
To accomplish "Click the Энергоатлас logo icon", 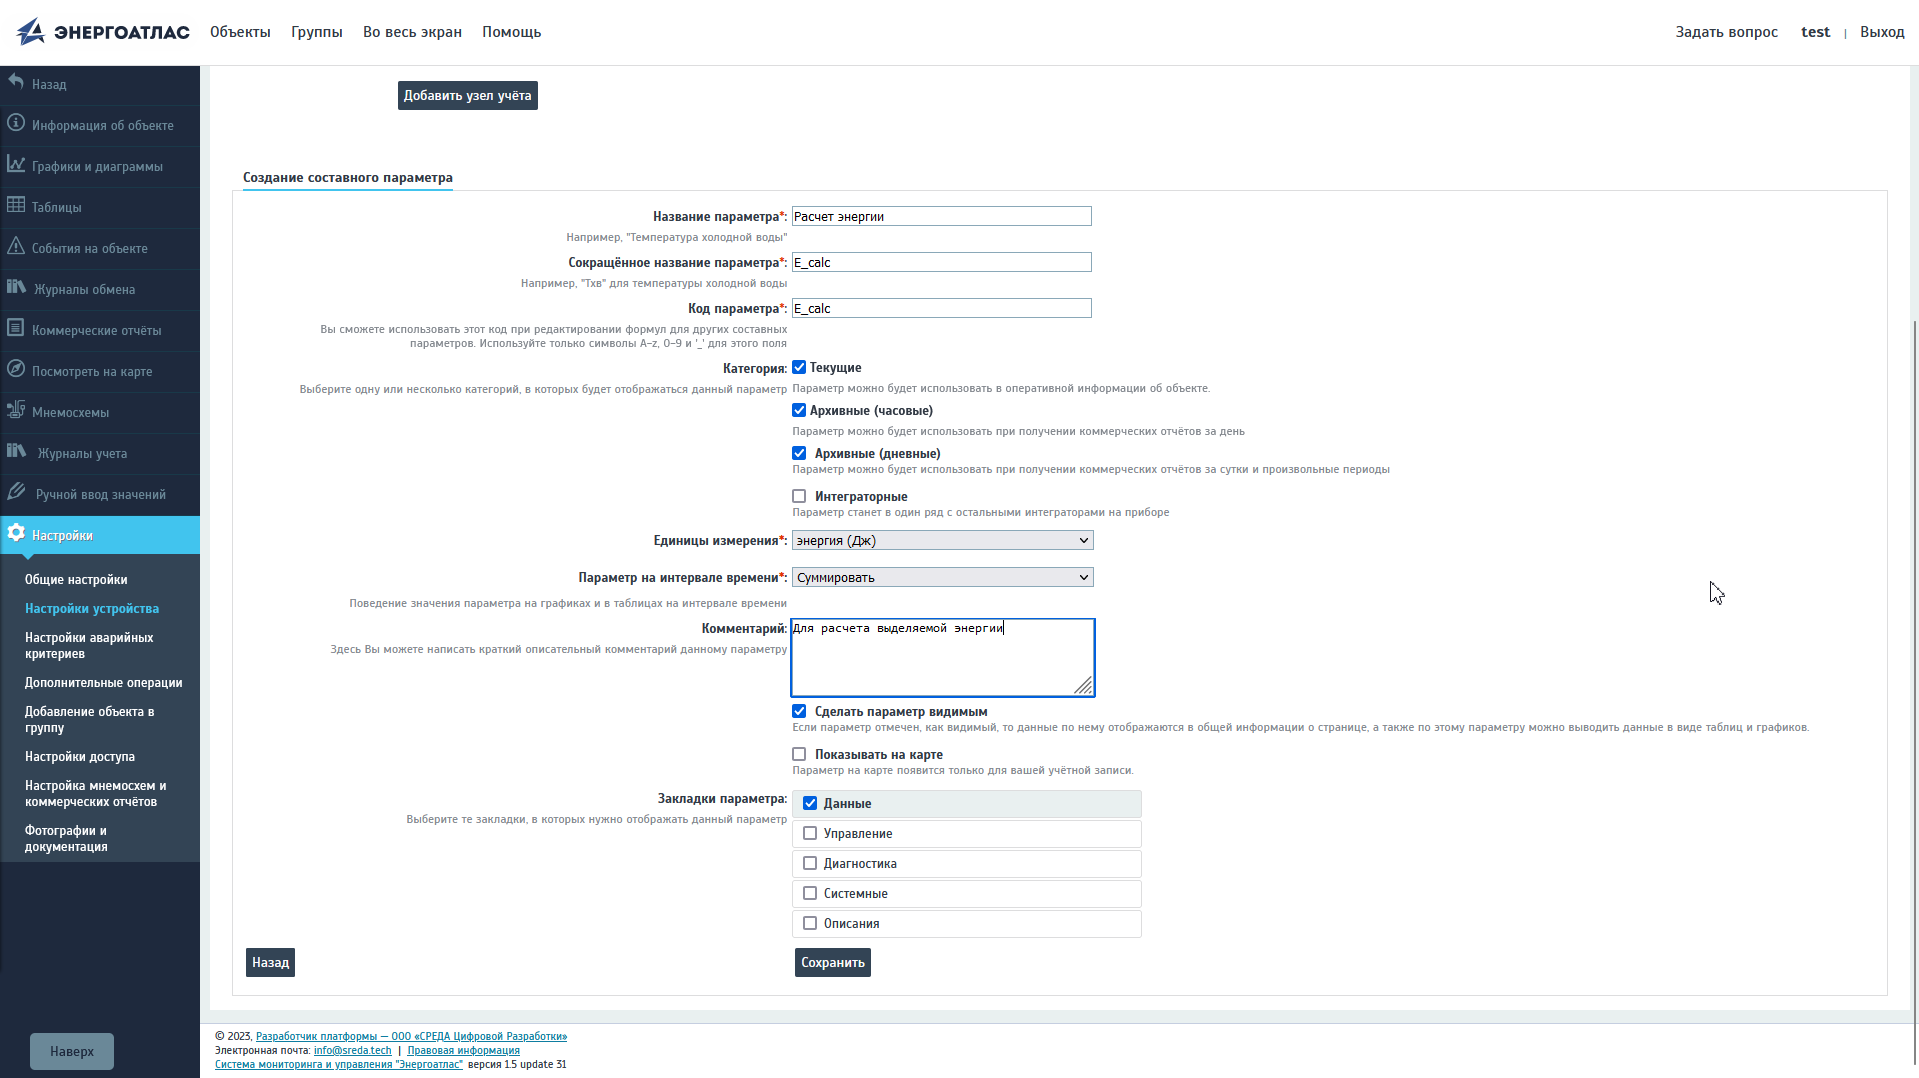I will click(31, 32).
